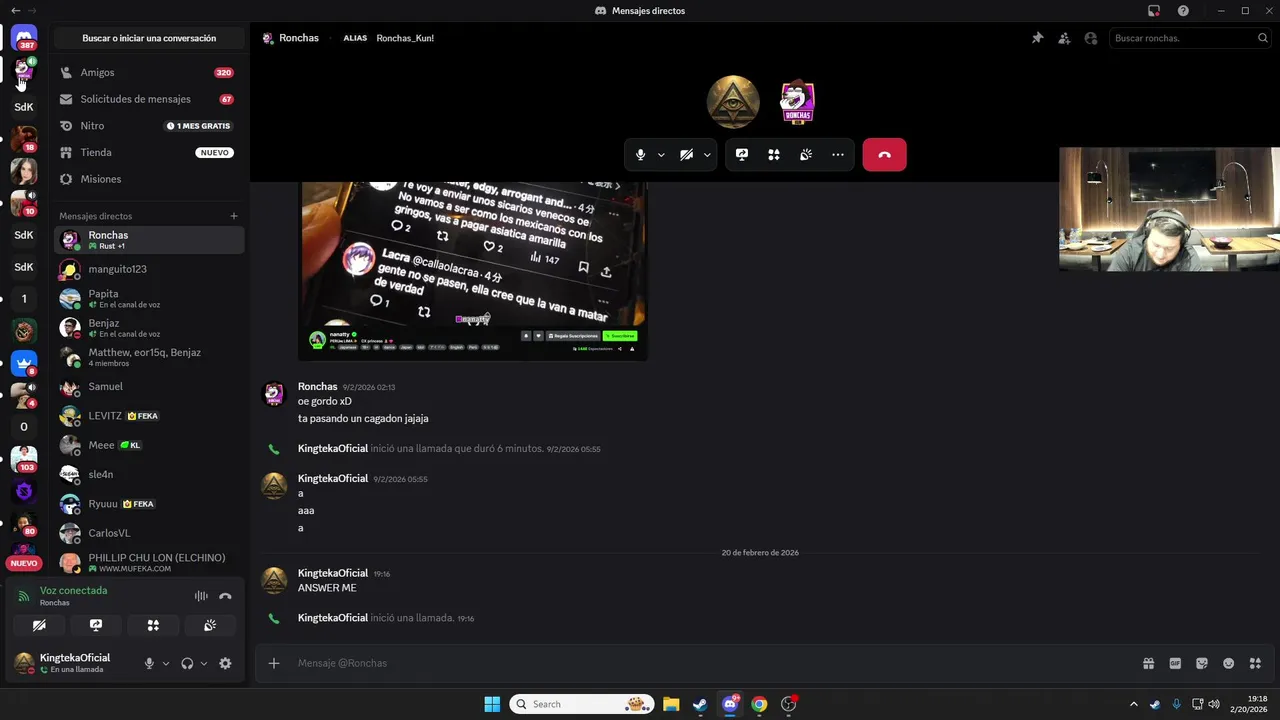Viewport: 1280px width, 720px height.
Task: Toggle camera button in voice panel
Action: coord(39,625)
